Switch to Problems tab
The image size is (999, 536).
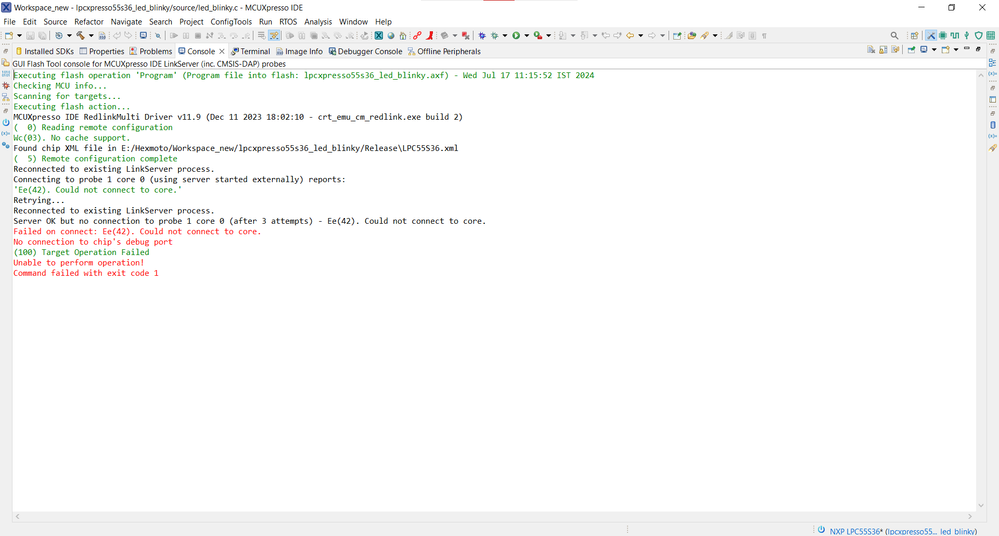(151, 51)
